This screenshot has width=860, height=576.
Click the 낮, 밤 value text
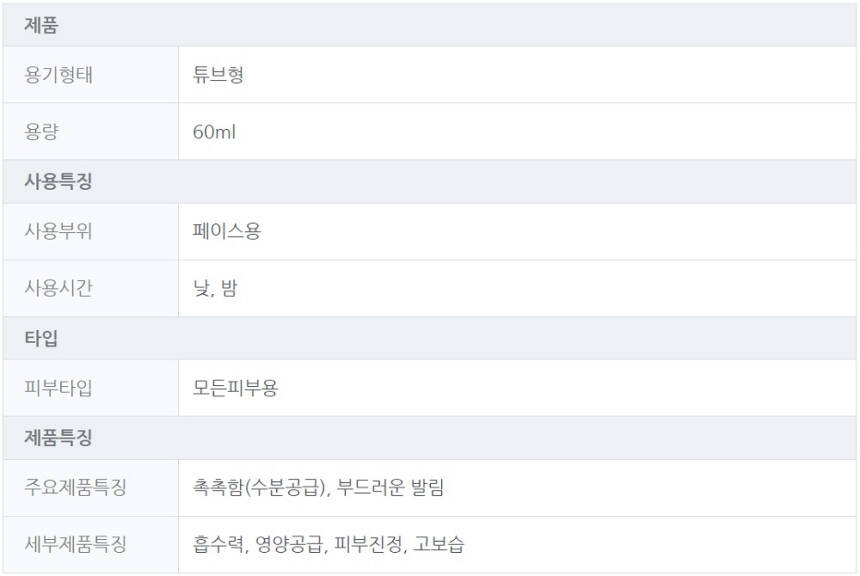point(215,289)
